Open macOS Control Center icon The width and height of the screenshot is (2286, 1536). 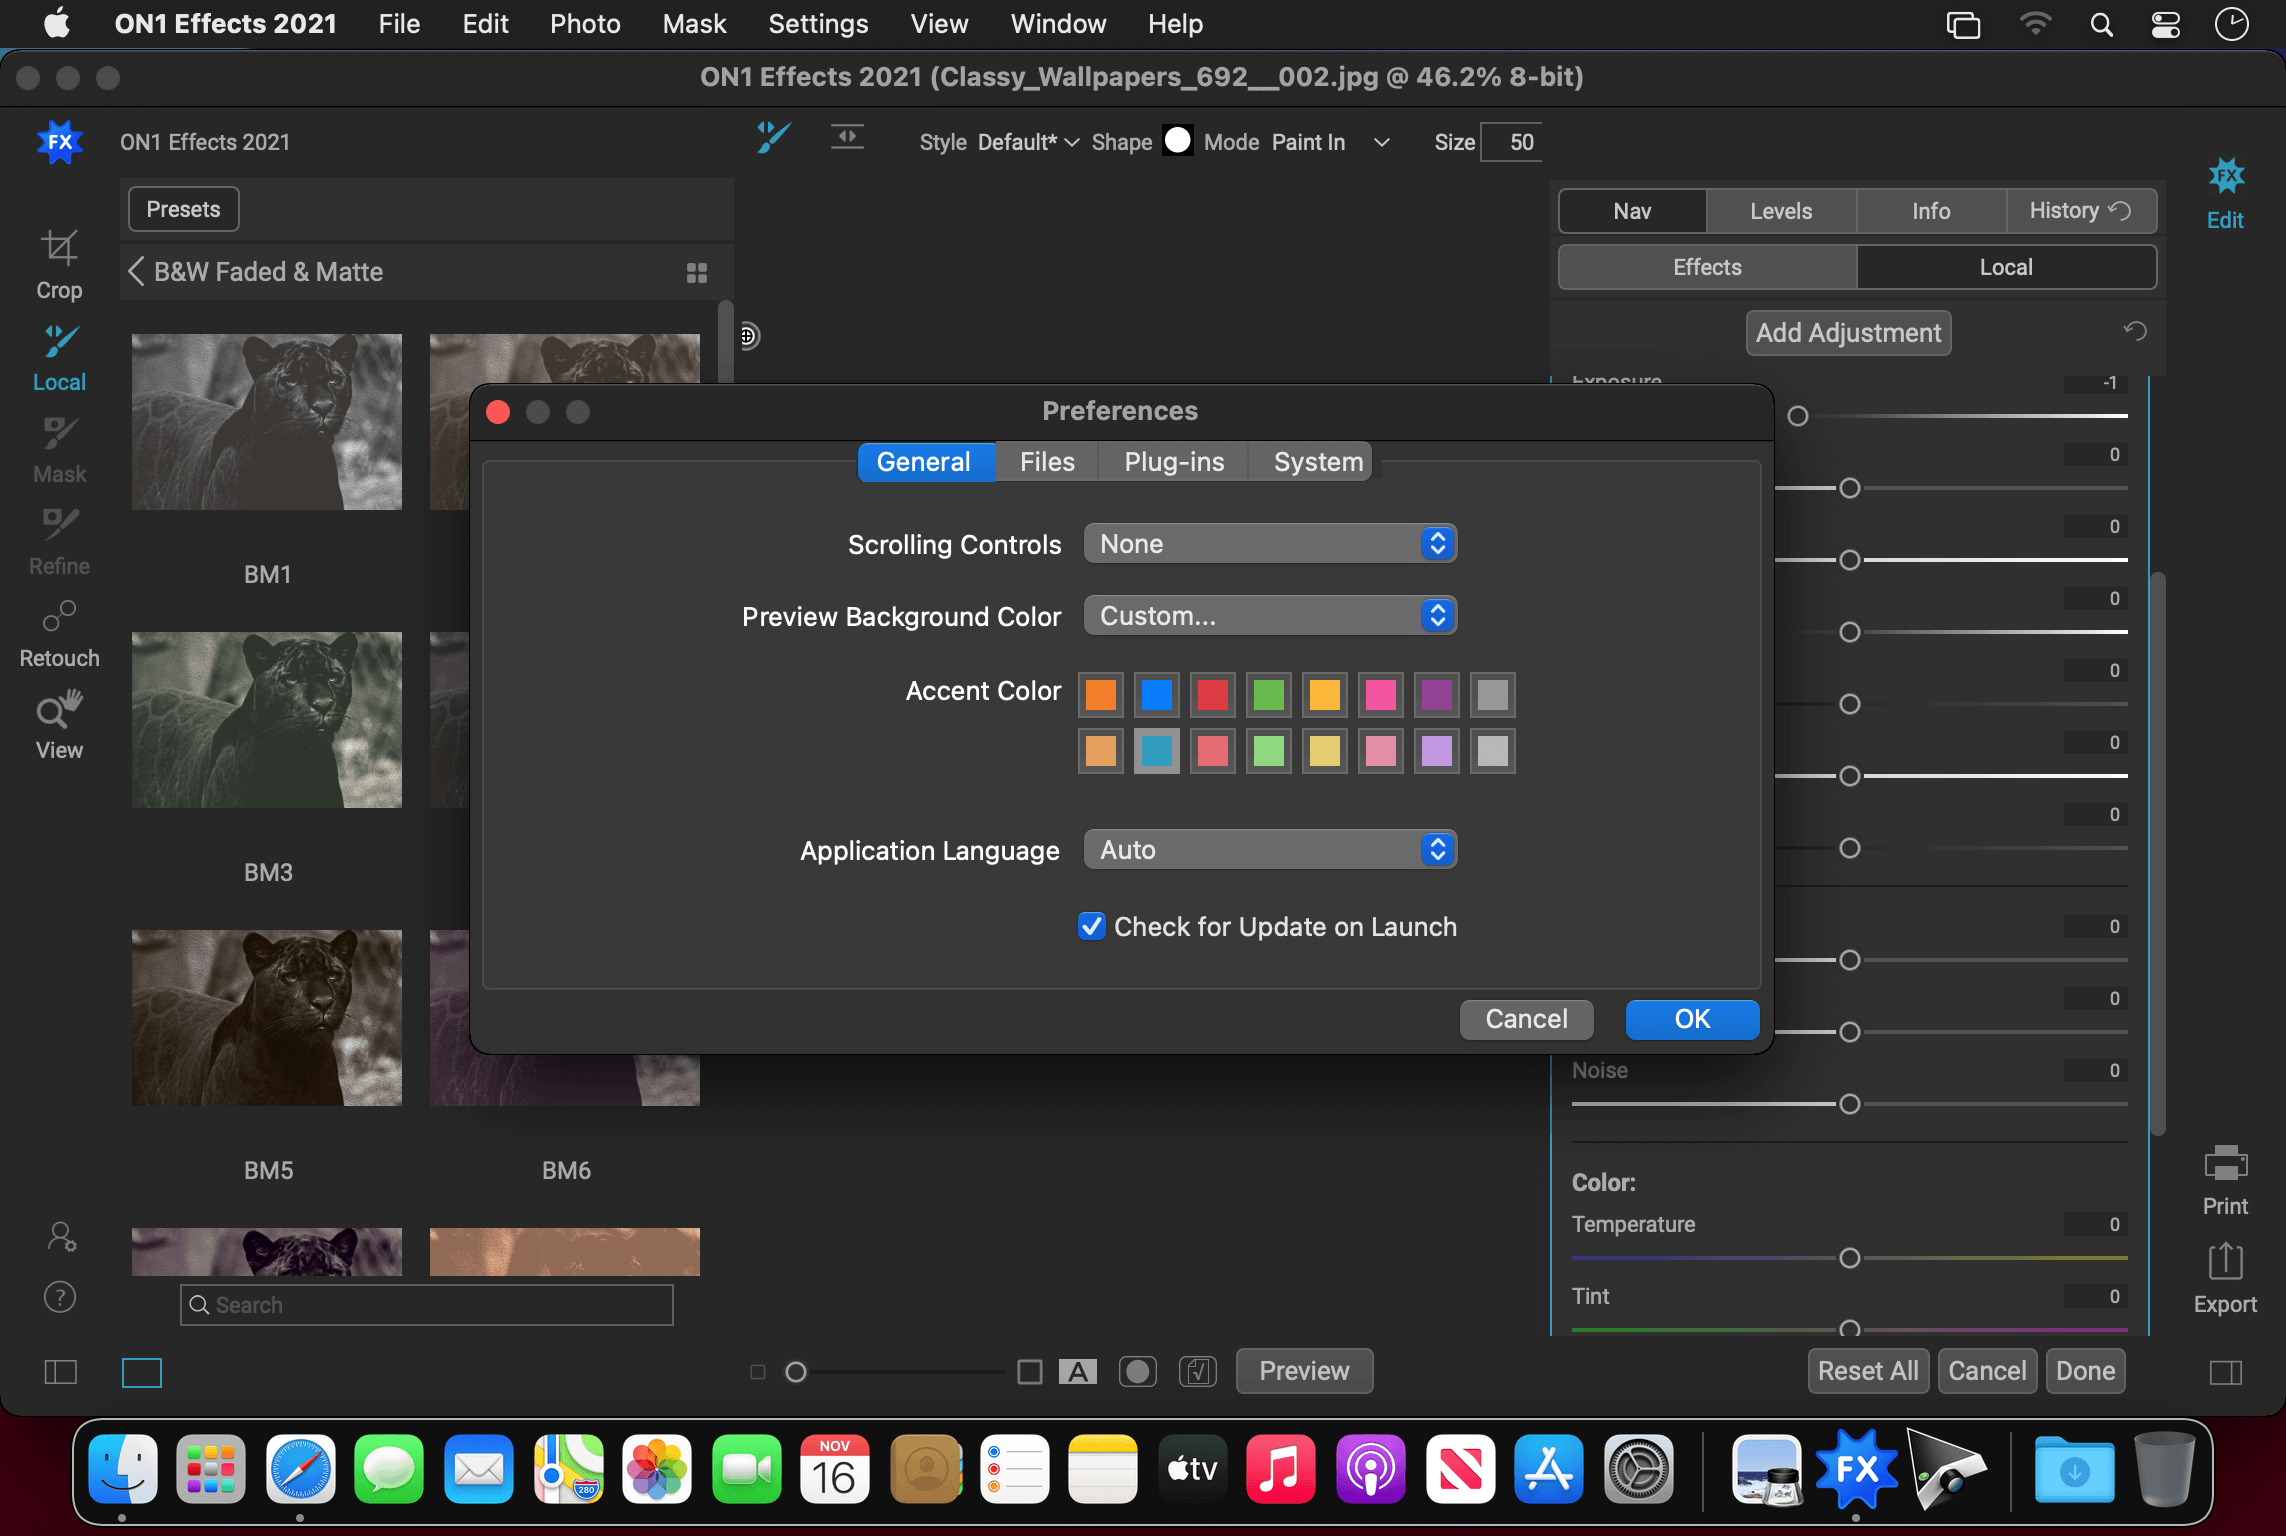tap(2165, 24)
